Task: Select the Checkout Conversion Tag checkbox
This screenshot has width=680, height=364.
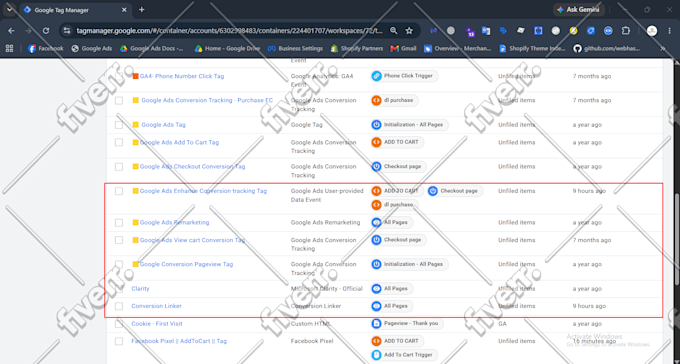Action: [x=119, y=167]
